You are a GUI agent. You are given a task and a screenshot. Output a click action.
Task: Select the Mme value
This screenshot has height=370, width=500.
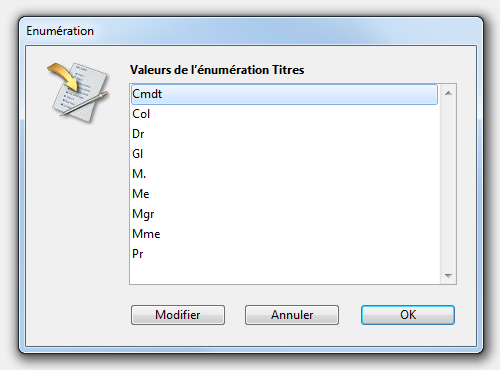284,234
